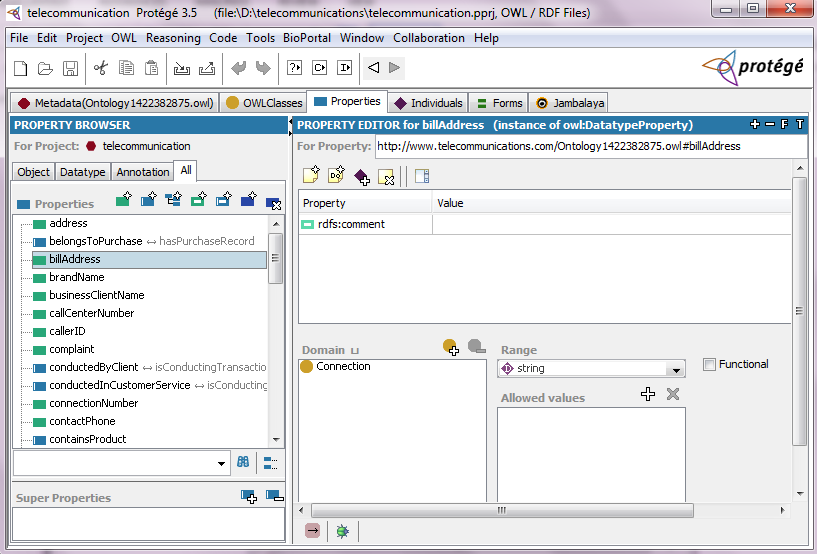
Task: Click the property editor horizontal scrollbar
Action: point(502,510)
